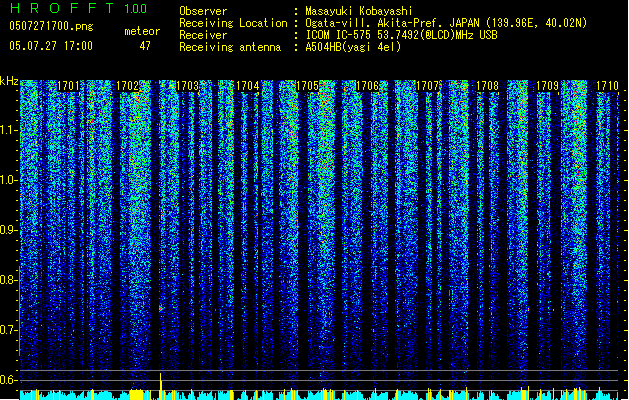The height and width of the screenshot is (400, 629).
Task: Click the A504HB(yagi 4el) antenna text
Action: [353, 47]
